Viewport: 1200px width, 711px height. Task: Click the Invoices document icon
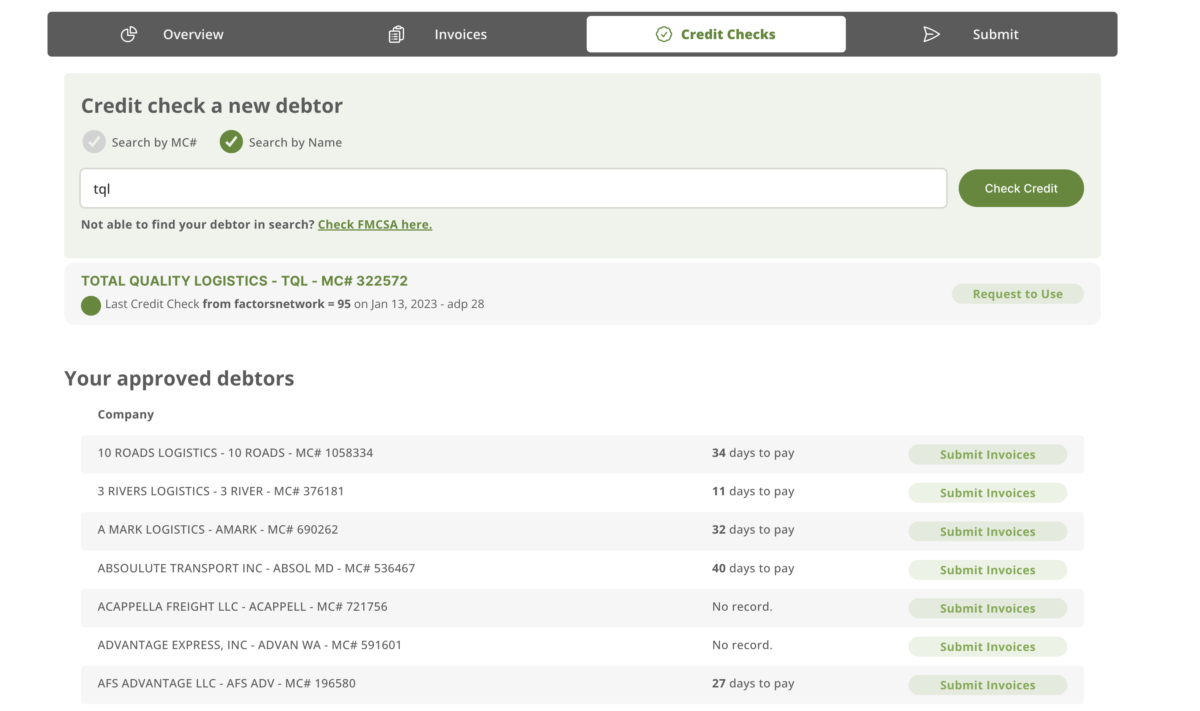click(396, 34)
